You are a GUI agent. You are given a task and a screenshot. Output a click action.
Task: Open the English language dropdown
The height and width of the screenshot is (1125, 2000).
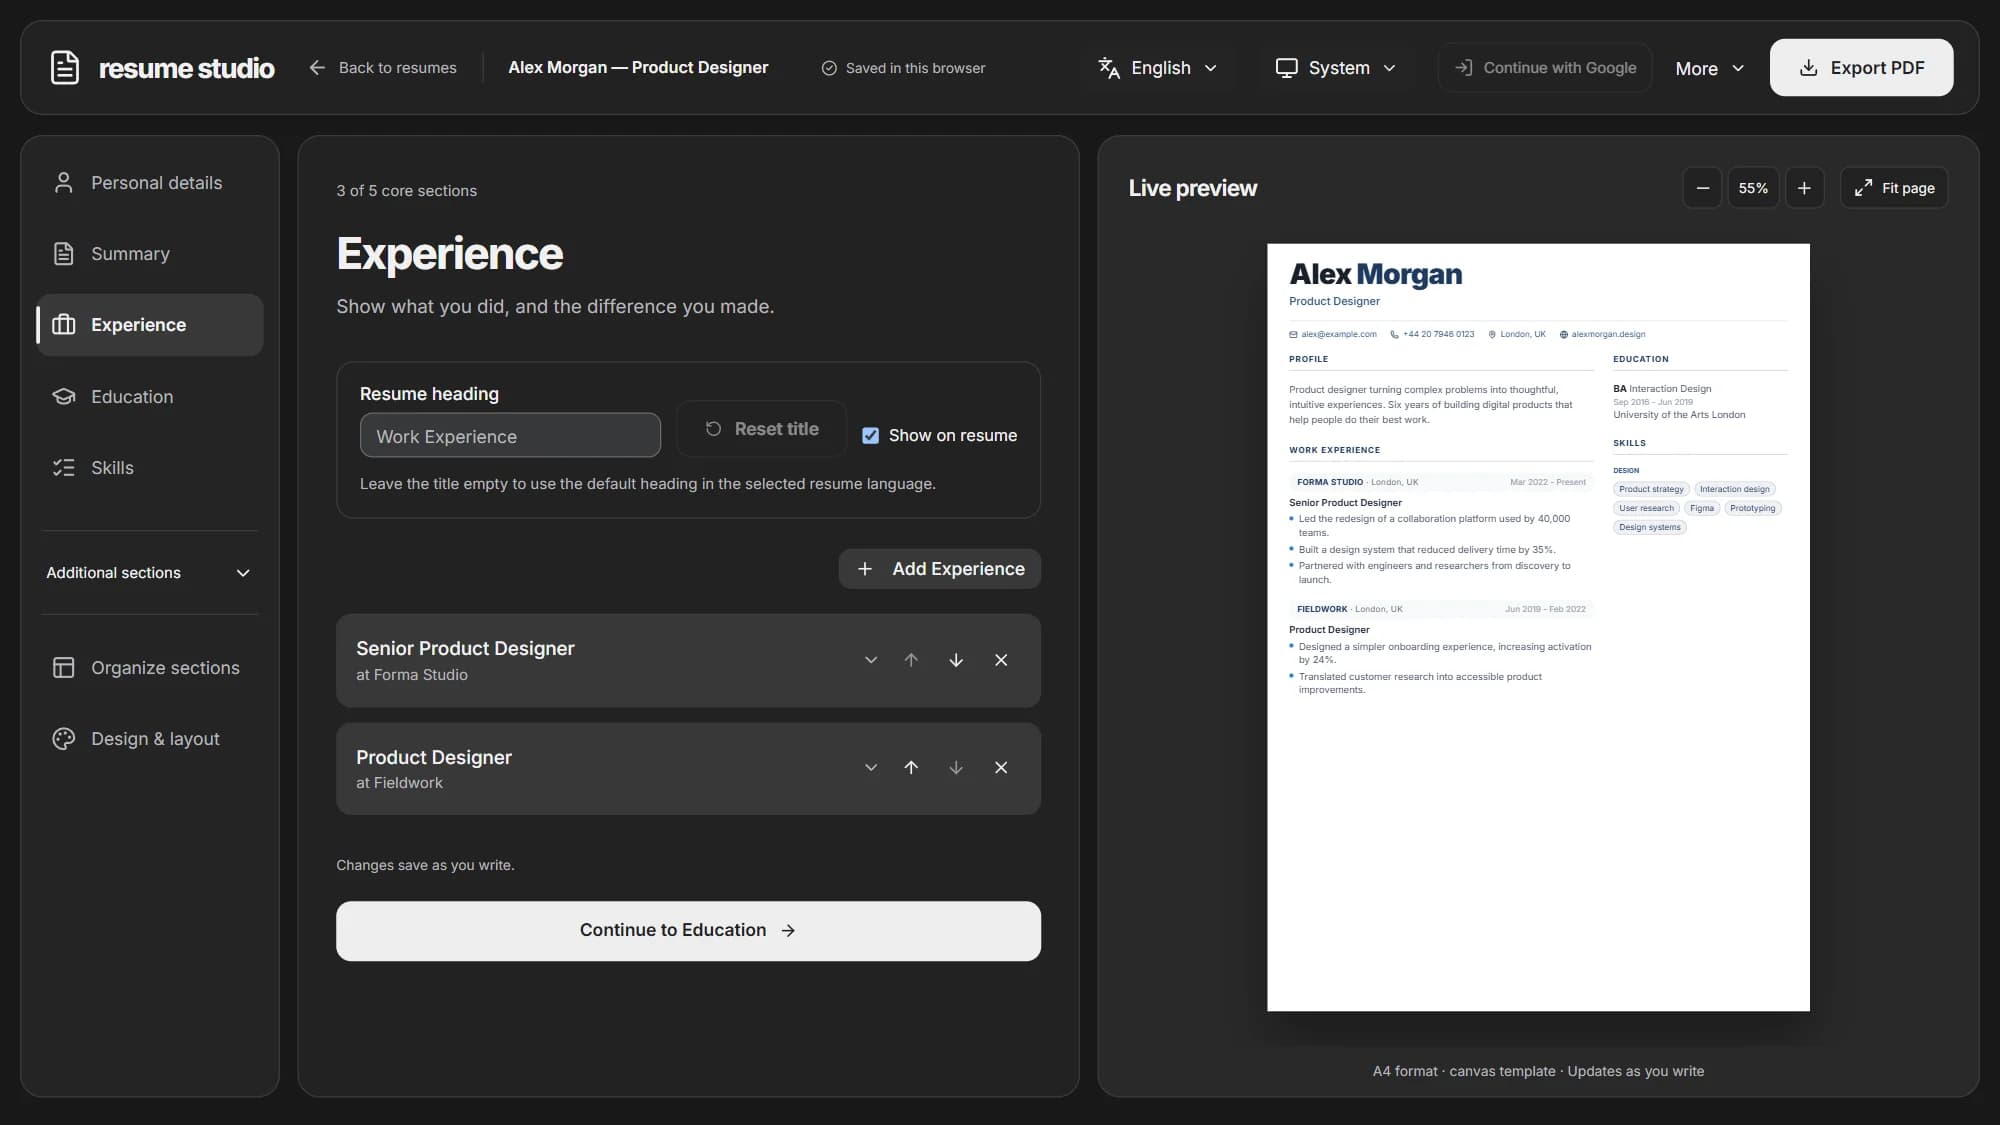click(1157, 67)
